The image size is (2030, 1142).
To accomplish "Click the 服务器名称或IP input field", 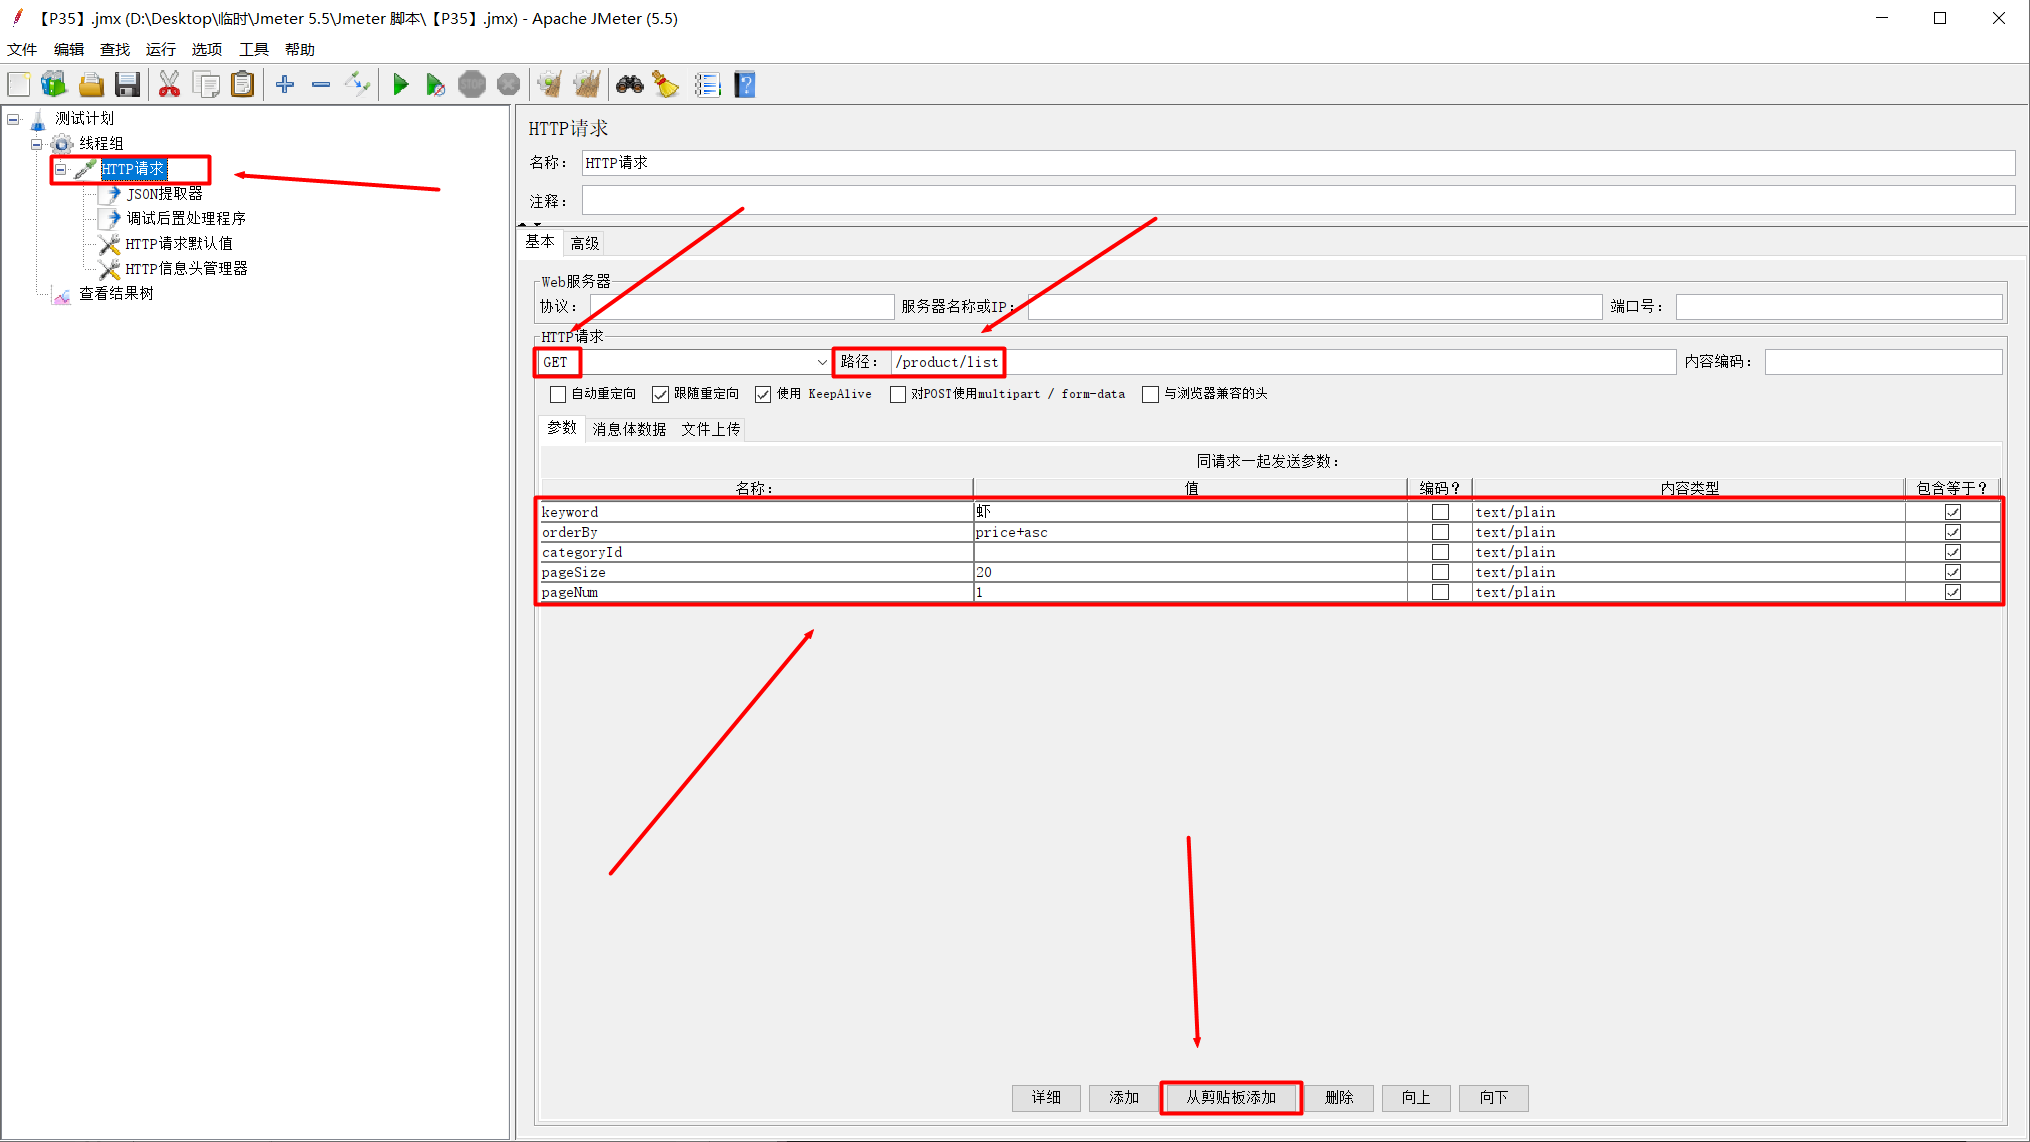I will [x=1313, y=307].
